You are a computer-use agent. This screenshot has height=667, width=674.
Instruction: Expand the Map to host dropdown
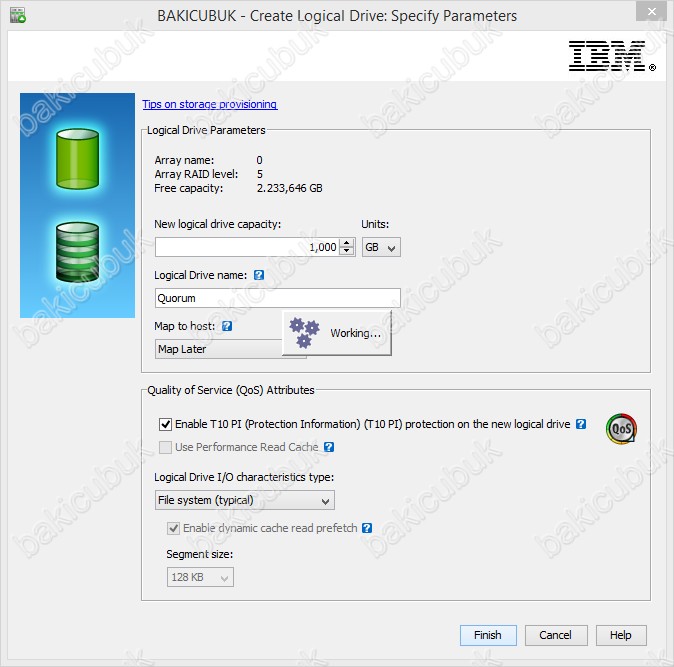(218, 349)
